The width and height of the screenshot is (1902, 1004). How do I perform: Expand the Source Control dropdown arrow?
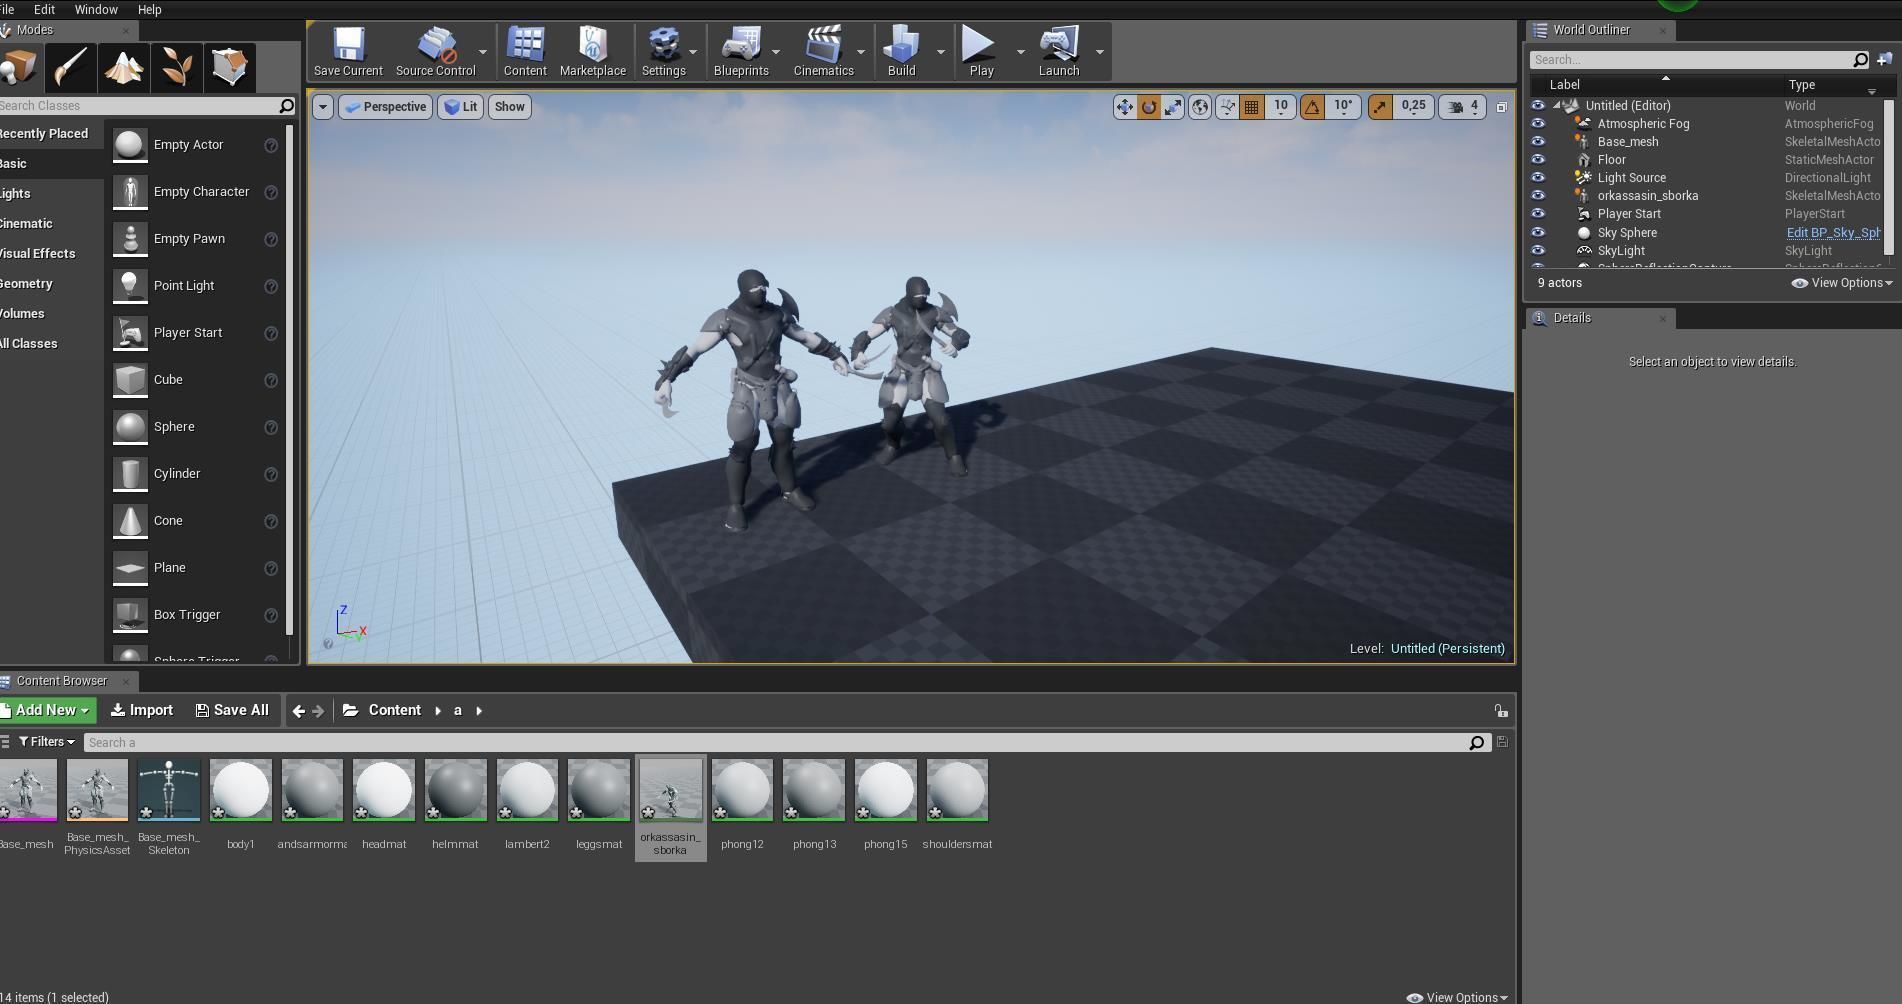coord(483,52)
